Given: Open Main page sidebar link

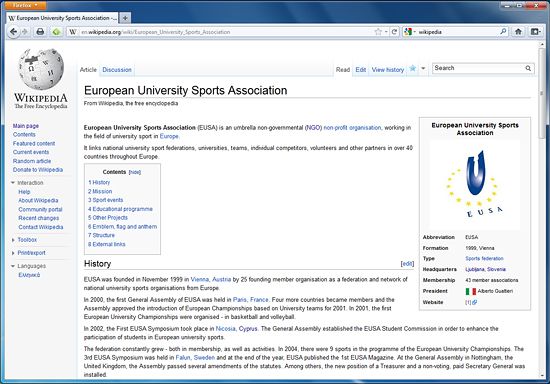Looking at the screenshot, I should [26, 126].
